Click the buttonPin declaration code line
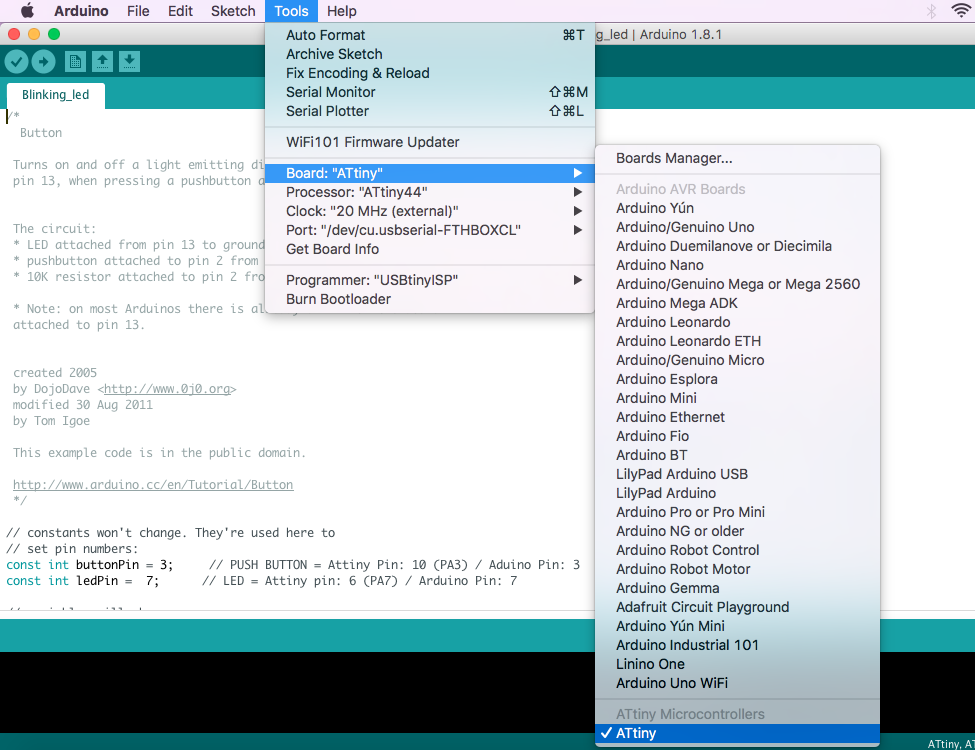 [x=293, y=565]
